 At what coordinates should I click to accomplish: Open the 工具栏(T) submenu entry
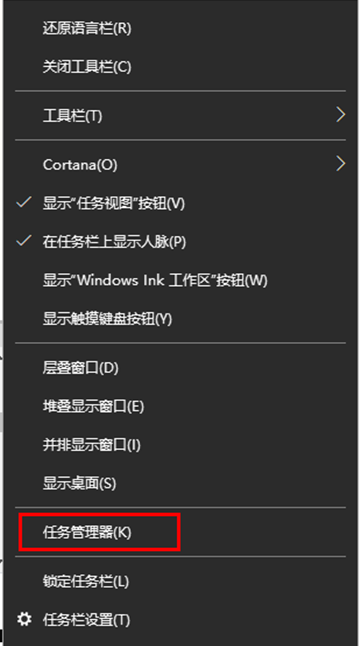click(180, 116)
